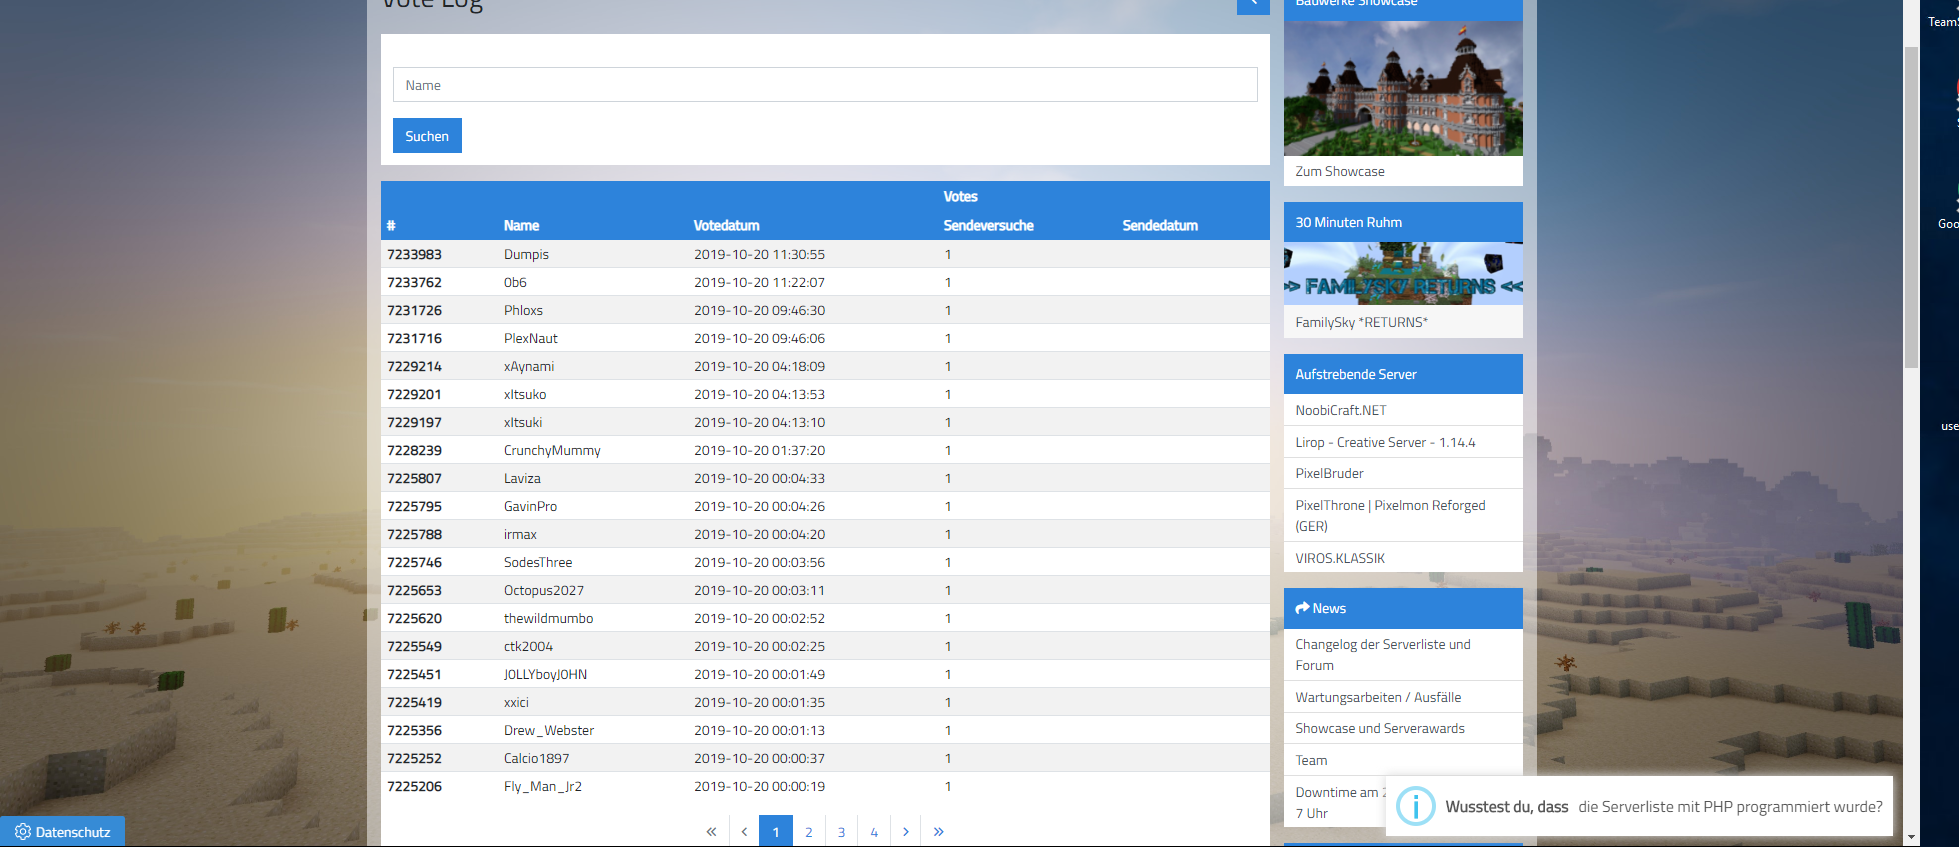The width and height of the screenshot is (1959, 847).
Task: Select the name Octopus2027
Action: pos(544,590)
